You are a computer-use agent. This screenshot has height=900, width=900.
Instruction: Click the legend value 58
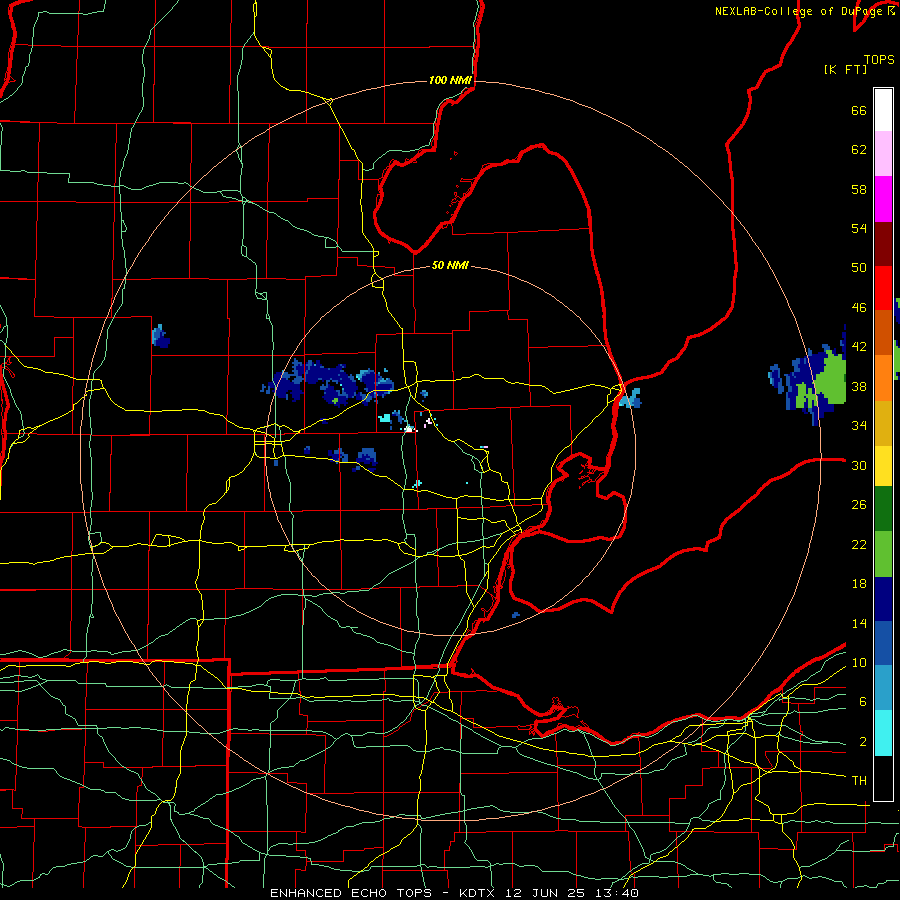pos(859,189)
